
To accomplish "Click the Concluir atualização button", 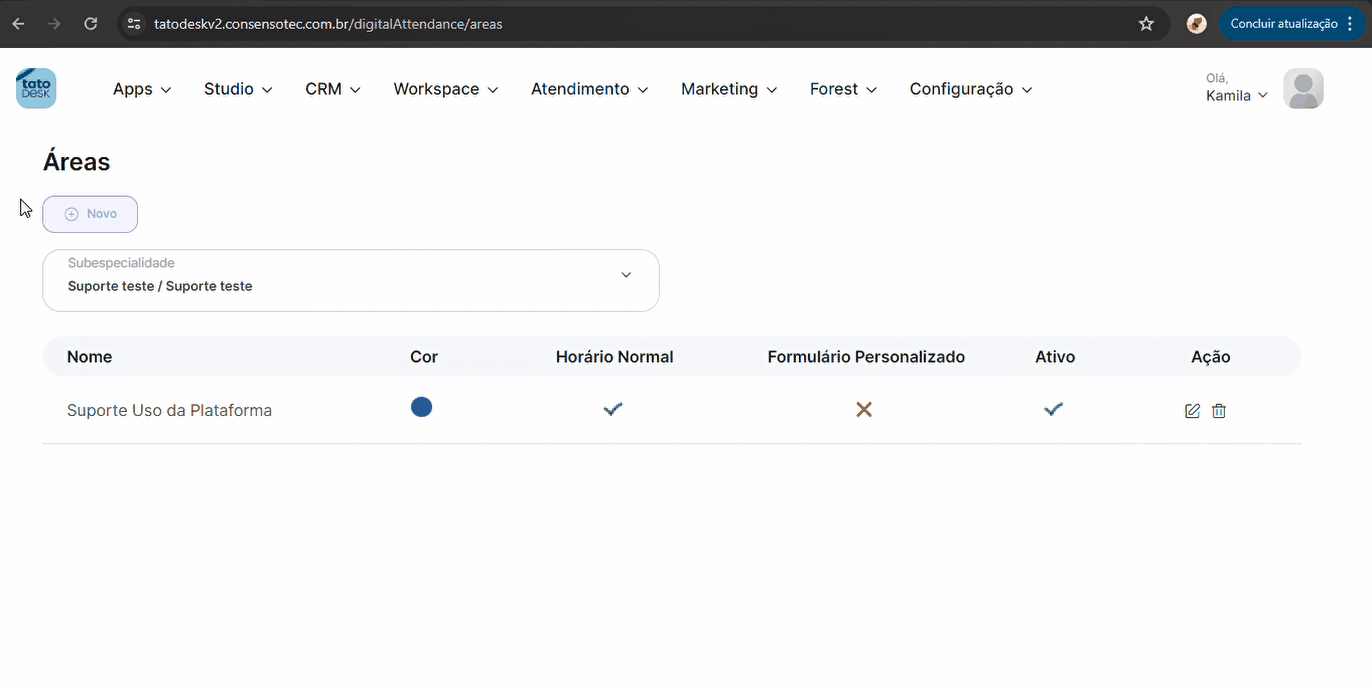I will 1283,24.
